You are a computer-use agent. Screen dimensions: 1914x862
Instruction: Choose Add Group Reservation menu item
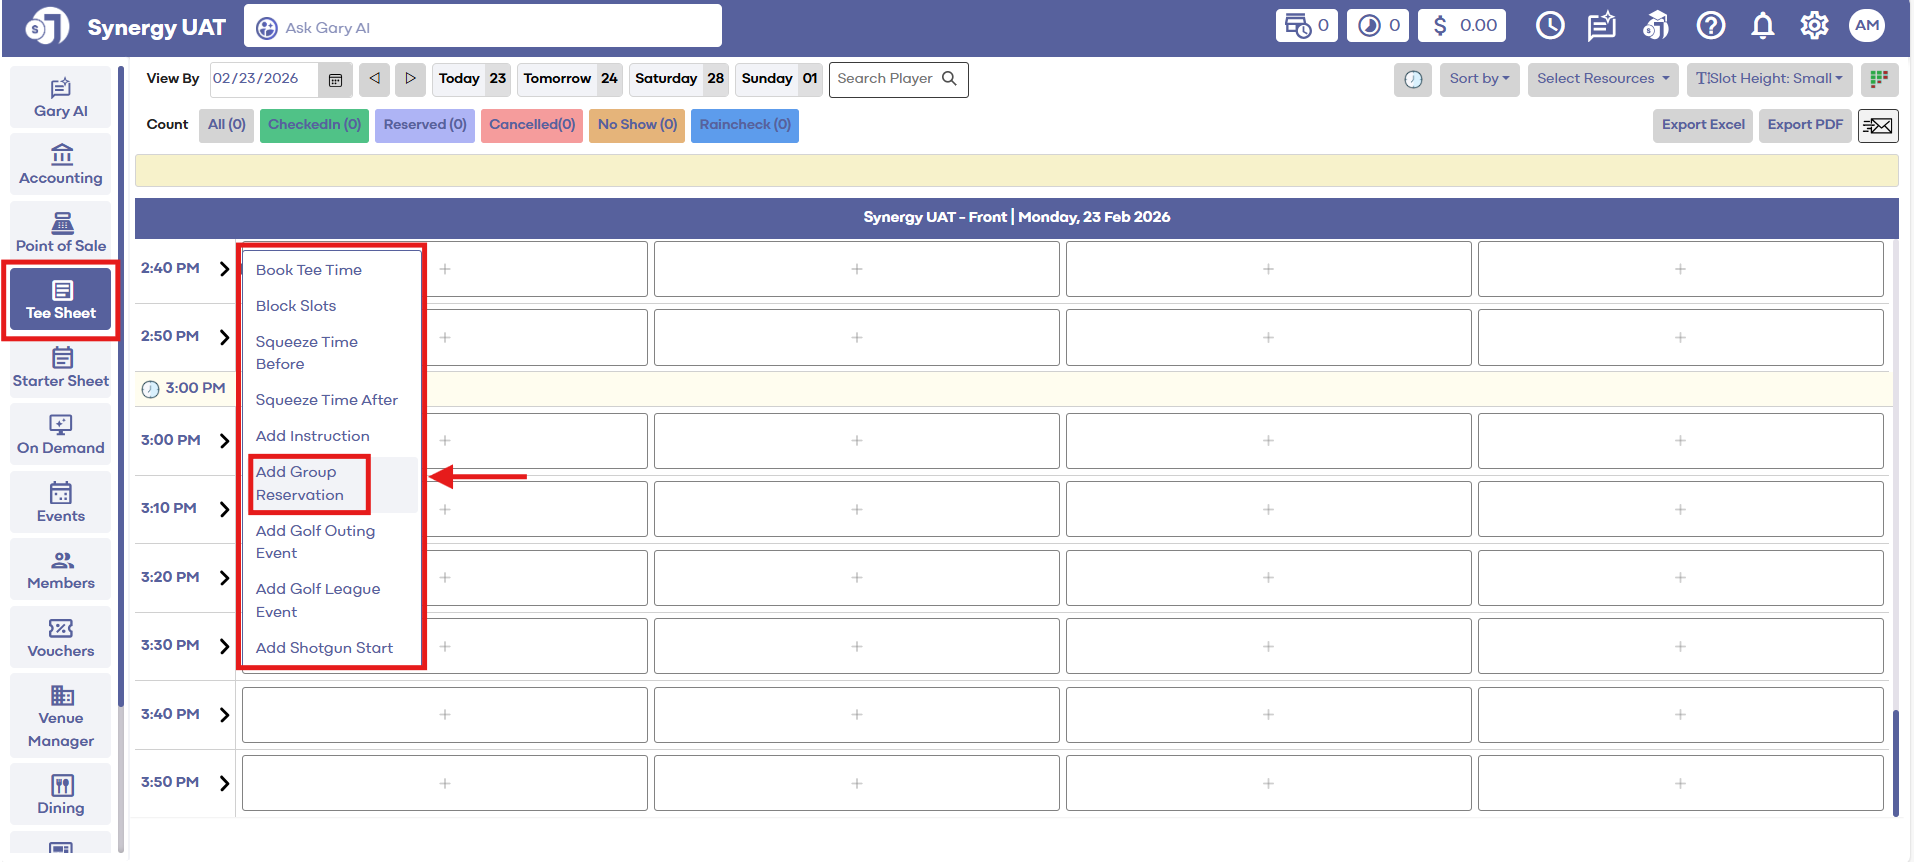pyautogui.click(x=300, y=483)
